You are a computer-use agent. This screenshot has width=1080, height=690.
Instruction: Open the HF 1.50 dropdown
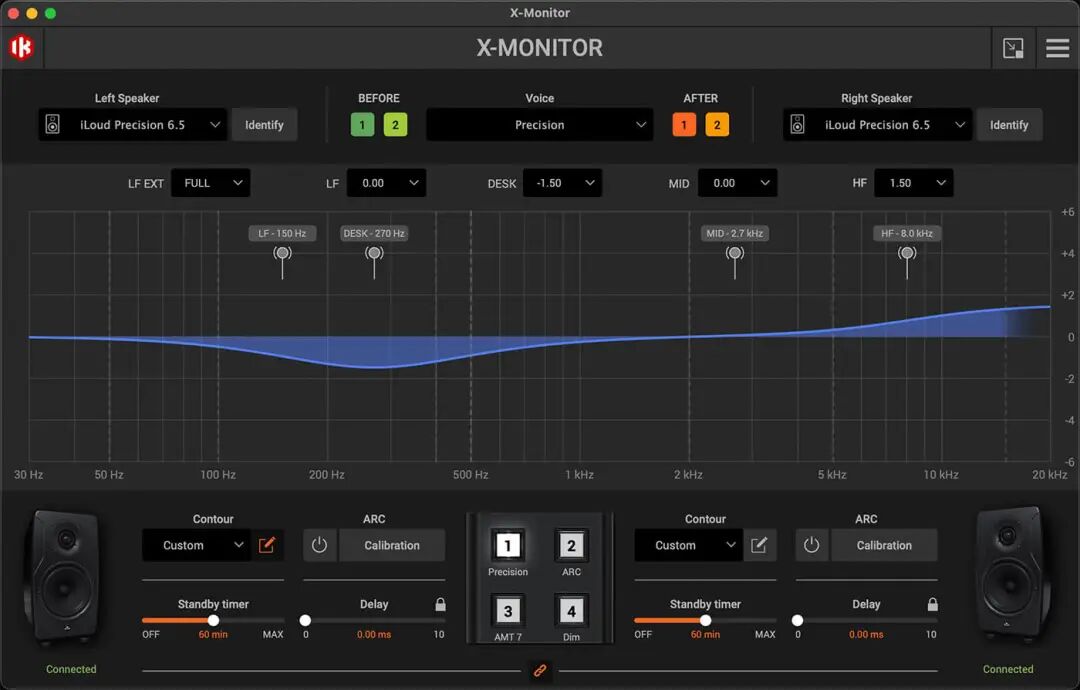914,183
